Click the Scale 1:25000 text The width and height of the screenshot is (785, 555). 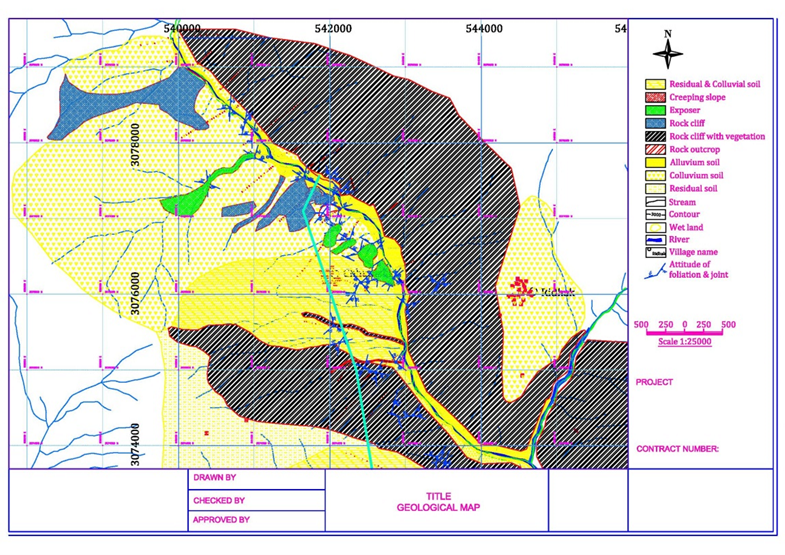click(x=684, y=342)
